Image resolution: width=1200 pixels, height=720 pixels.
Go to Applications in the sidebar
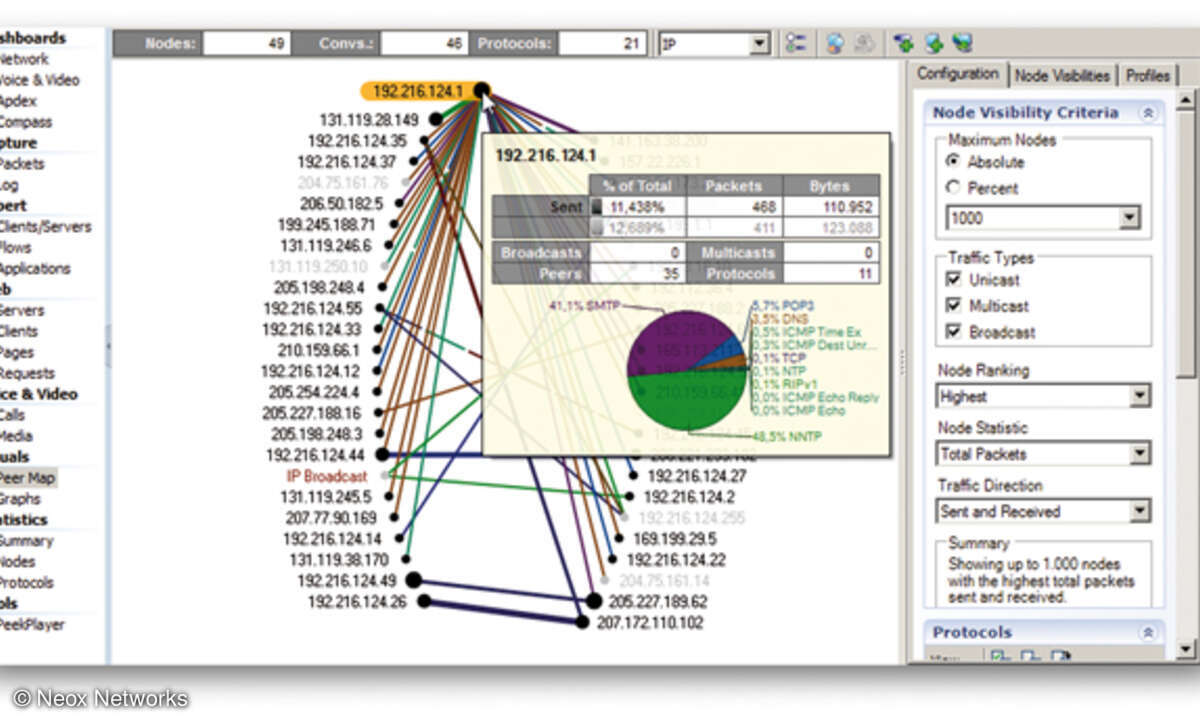coord(35,268)
